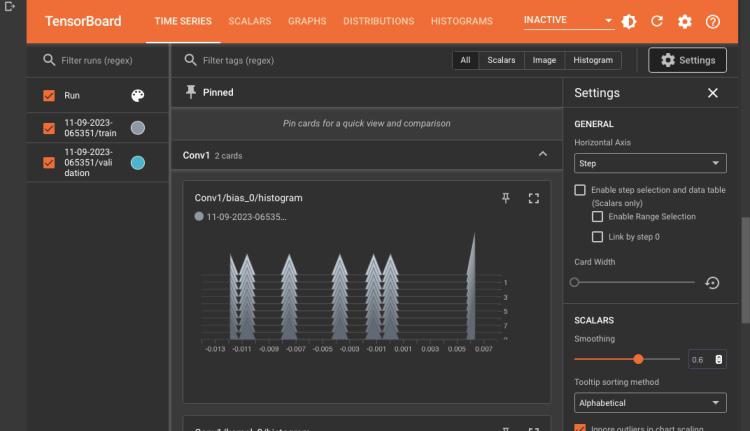The width and height of the screenshot is (750, 431).
Task: Filter cards by Histogram
Action: 593,60
